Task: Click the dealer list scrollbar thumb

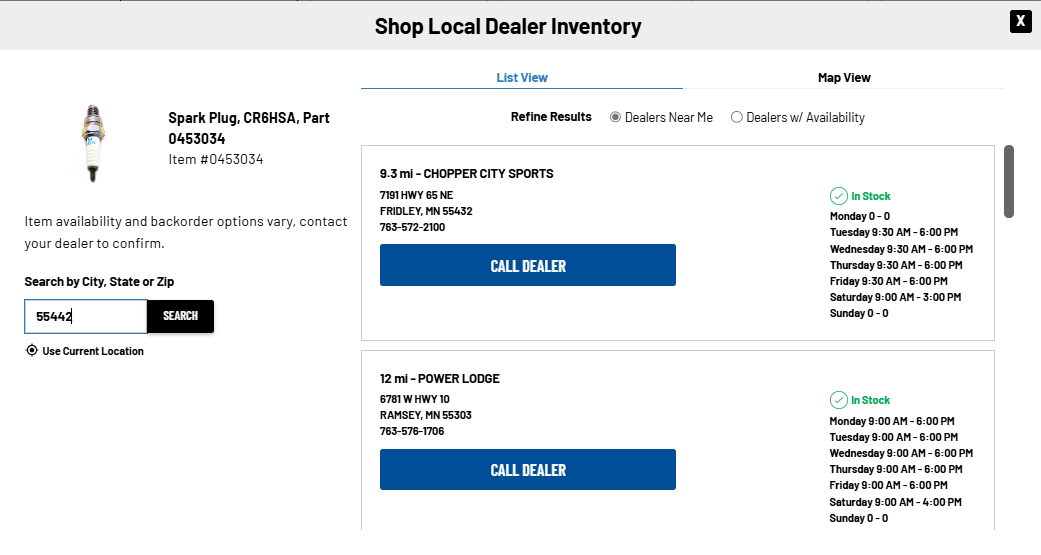Action: pyautogui.click(x=1009, y=181)
